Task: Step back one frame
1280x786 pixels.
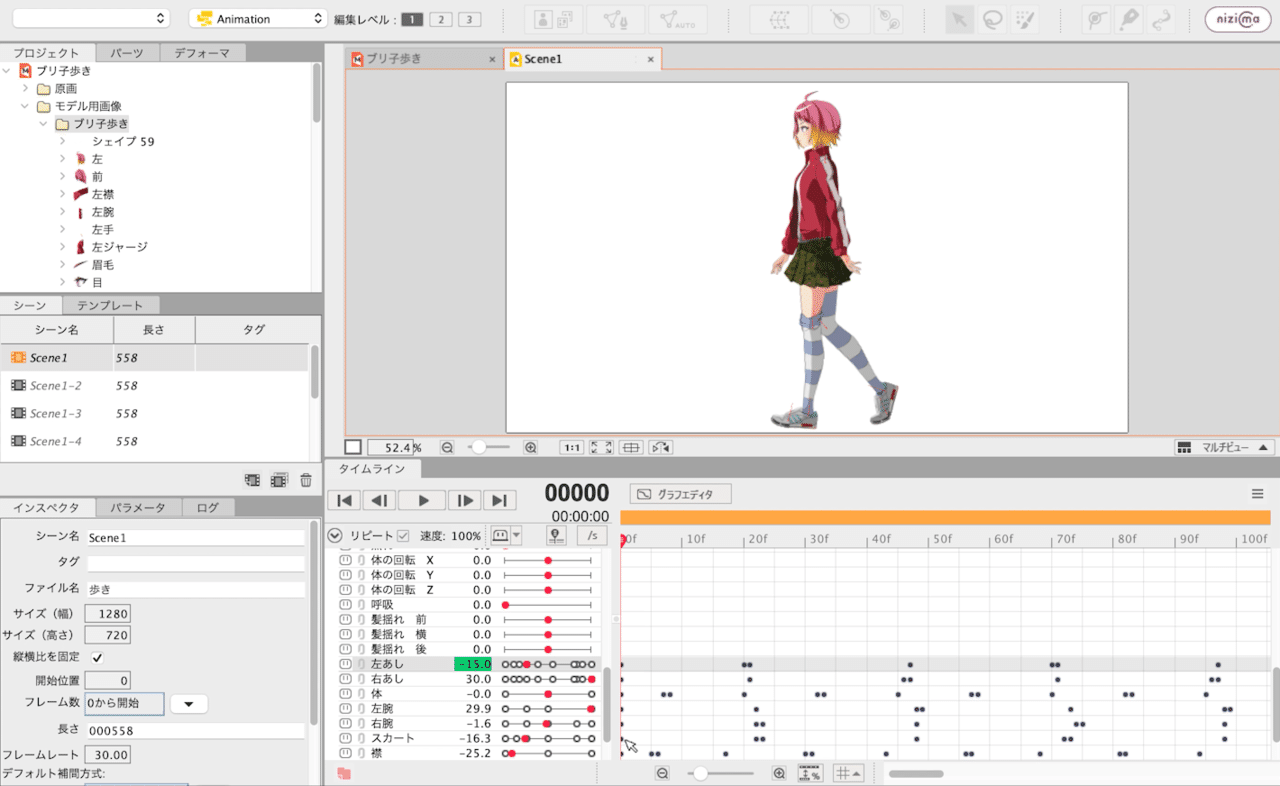Action: [x=379, y=500]
